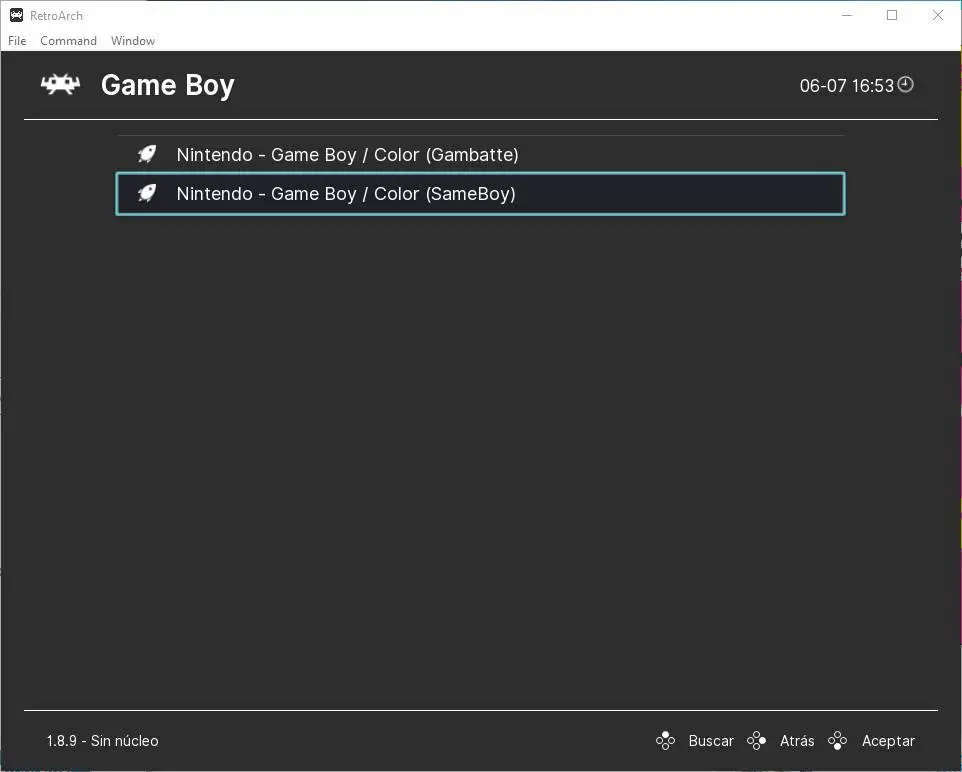The image size is (962, 772).
Task: Click the gamepad icon beside Buscar
Action: [x=665, y=741]
